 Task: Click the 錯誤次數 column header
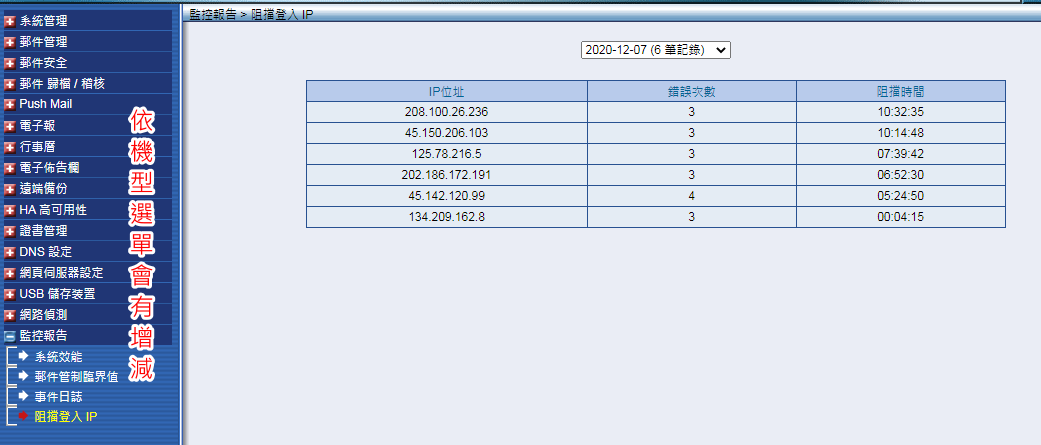click(691, 91)
